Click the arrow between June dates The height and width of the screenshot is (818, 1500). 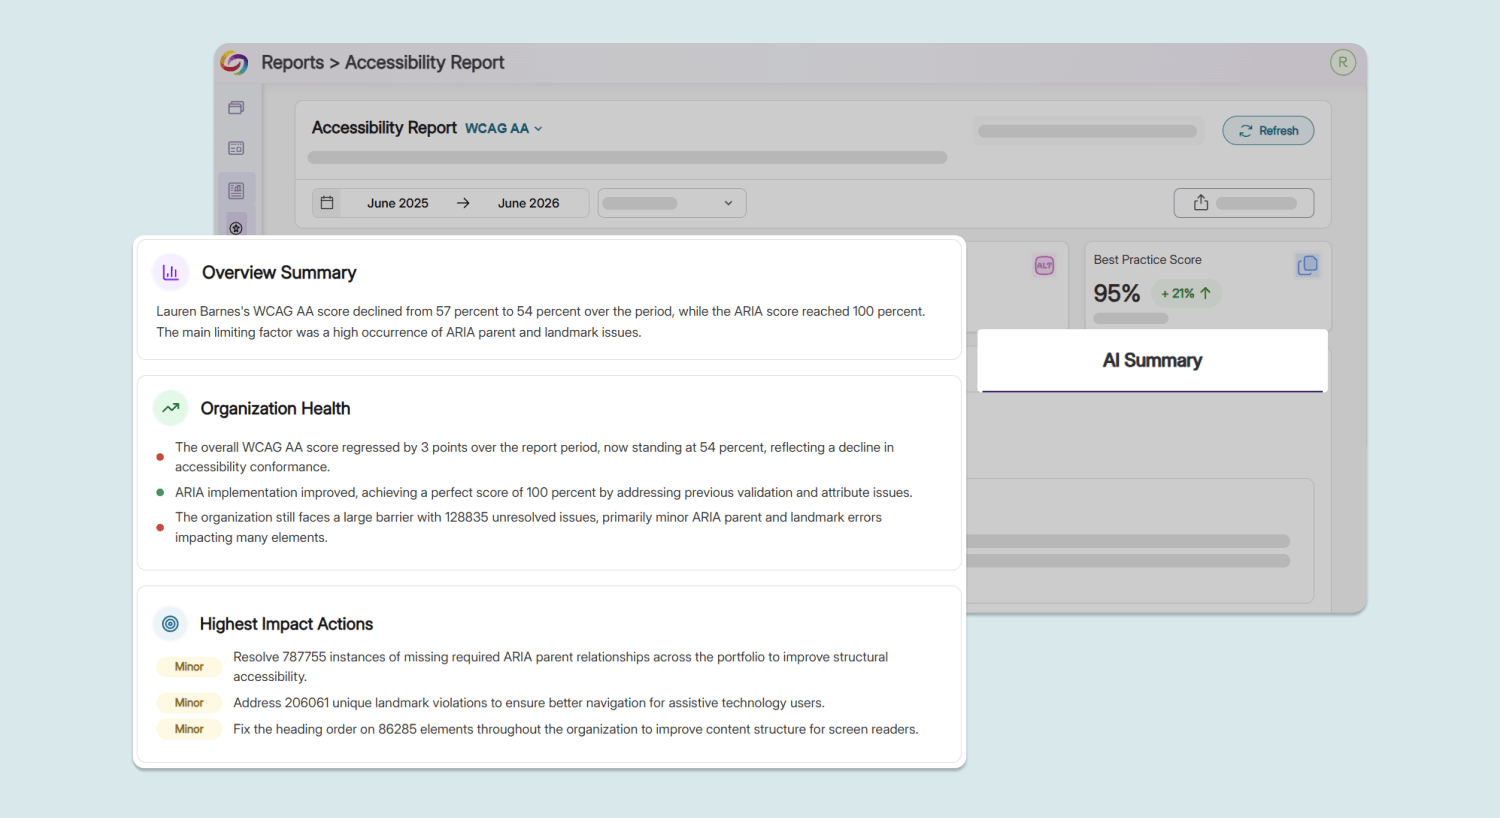[x=463, y=203]
